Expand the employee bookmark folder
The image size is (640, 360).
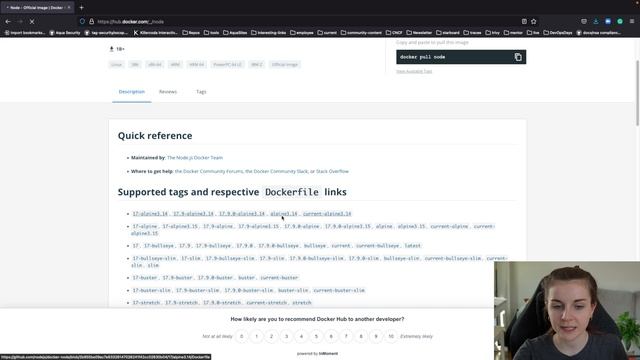coord(302,33)
